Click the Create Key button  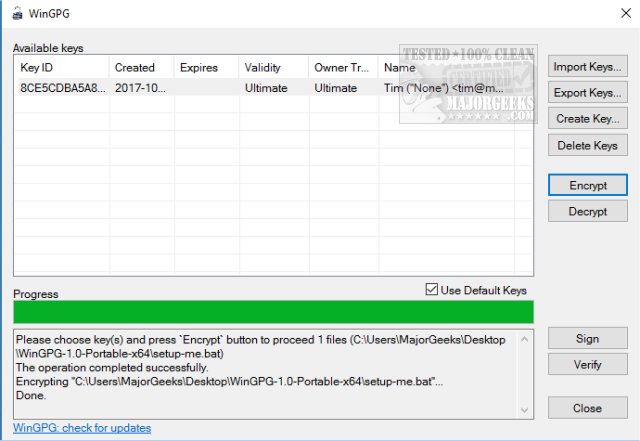[x=587, y=119]
